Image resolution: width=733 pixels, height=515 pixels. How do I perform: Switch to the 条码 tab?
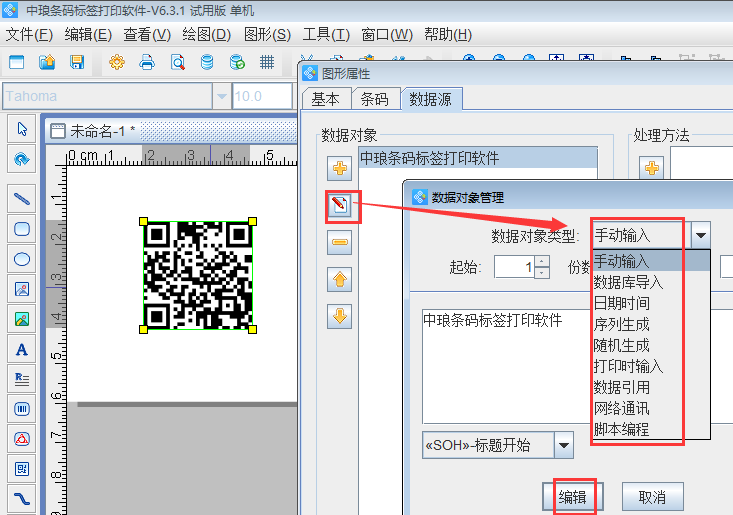tap(374, 99)
